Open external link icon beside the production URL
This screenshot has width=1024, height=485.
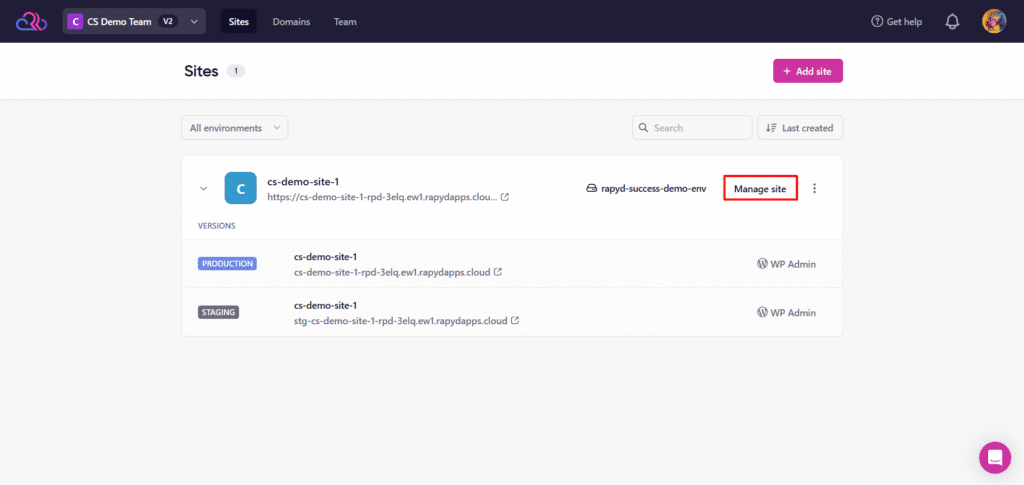pos(498,271)
